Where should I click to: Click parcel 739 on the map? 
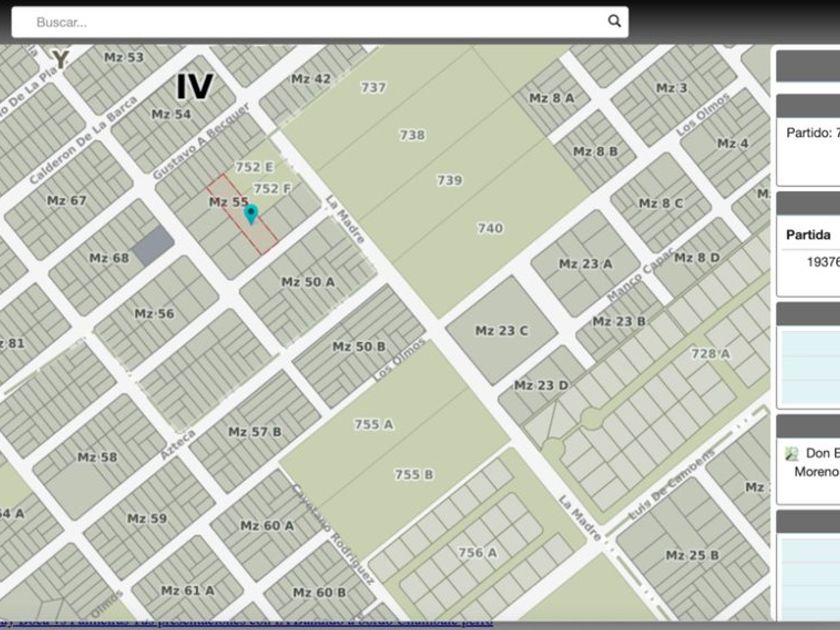(x=449, y=181)
